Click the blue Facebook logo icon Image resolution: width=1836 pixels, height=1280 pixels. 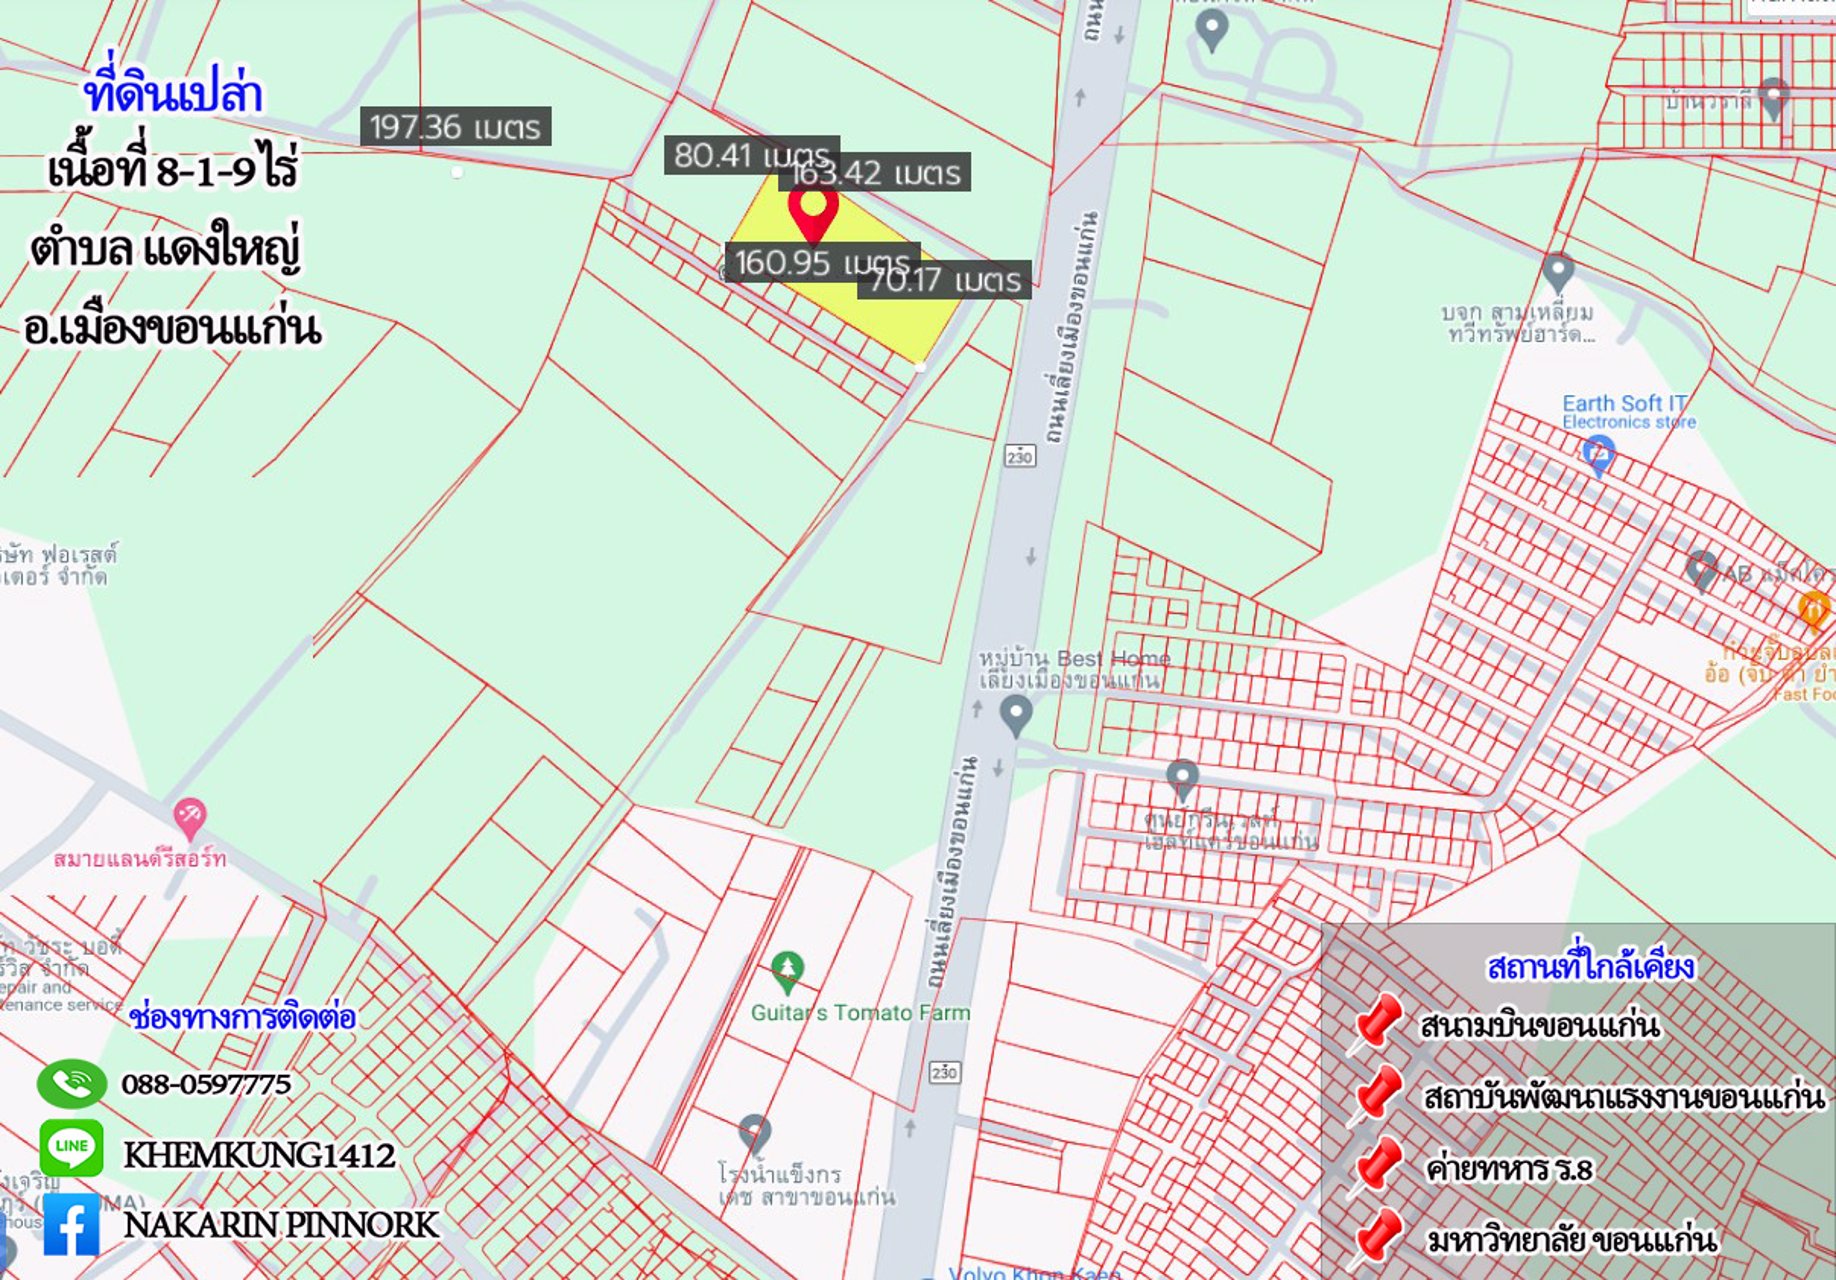point(71,1224)
